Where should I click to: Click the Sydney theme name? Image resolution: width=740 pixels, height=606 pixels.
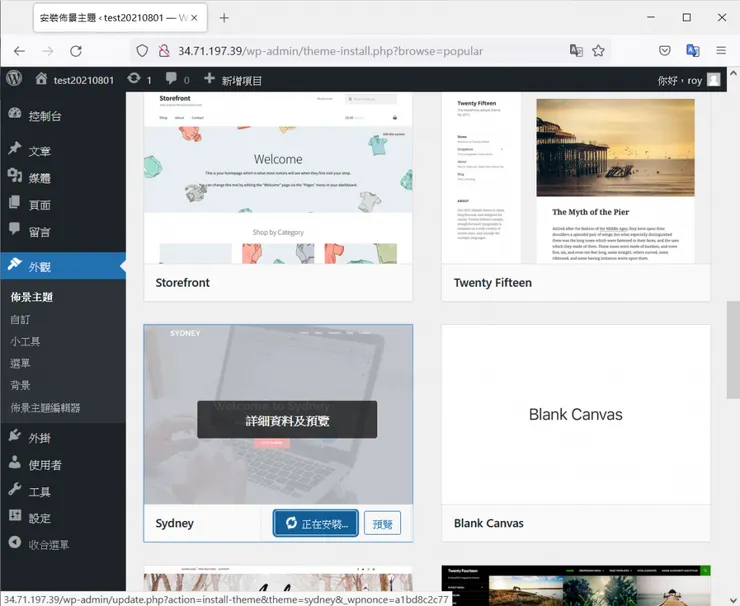point(175,523)
